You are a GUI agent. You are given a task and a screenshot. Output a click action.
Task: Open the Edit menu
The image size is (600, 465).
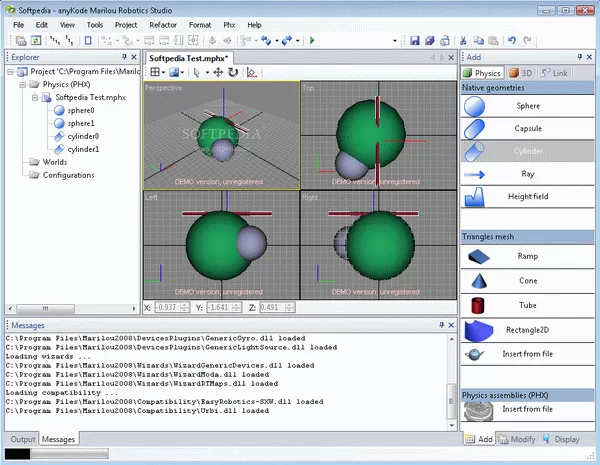point(42,25)
